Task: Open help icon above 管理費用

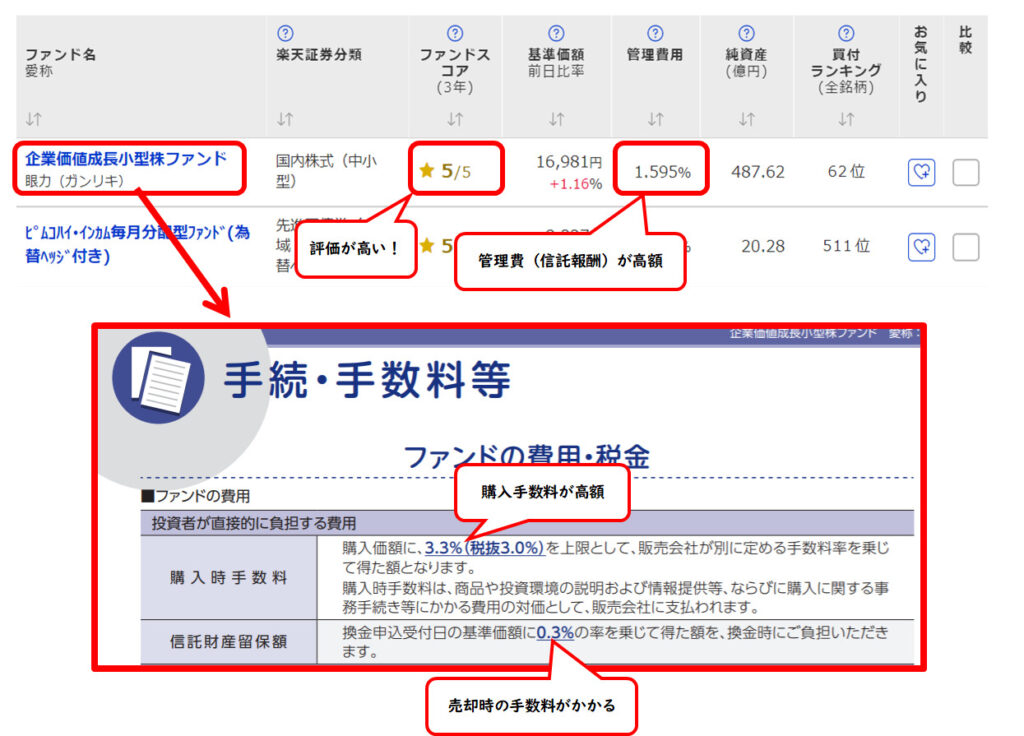Action: coord(655,33)
